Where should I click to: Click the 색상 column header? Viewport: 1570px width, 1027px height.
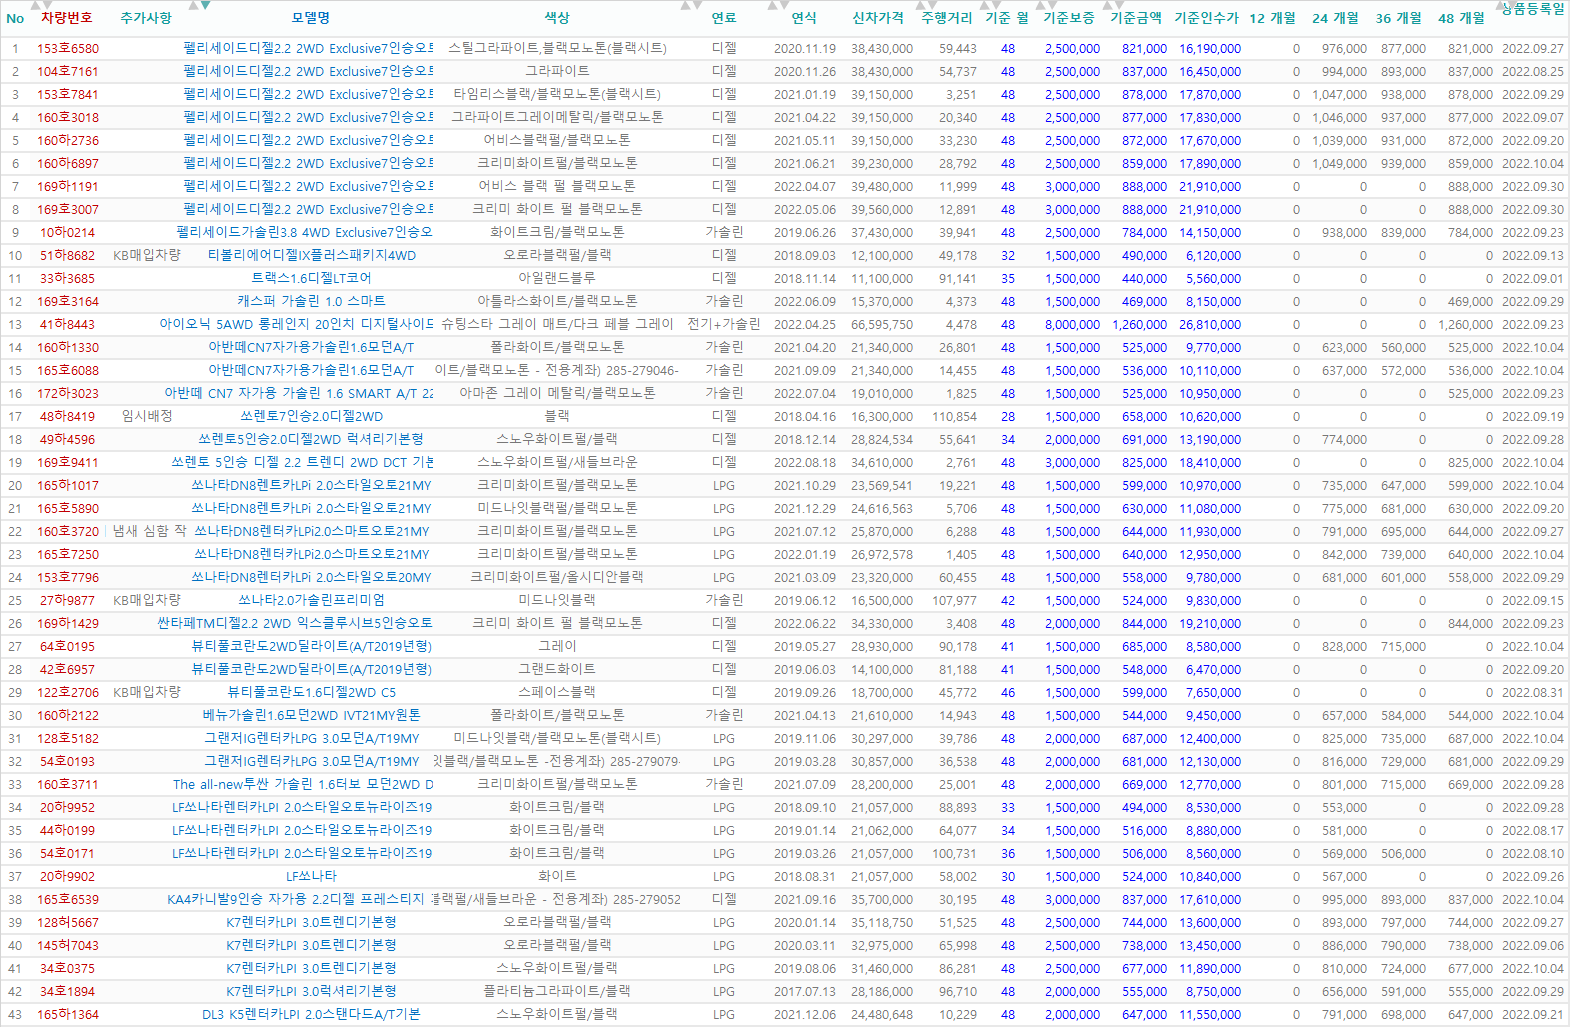pyautogui.click(x=557, y=18)
